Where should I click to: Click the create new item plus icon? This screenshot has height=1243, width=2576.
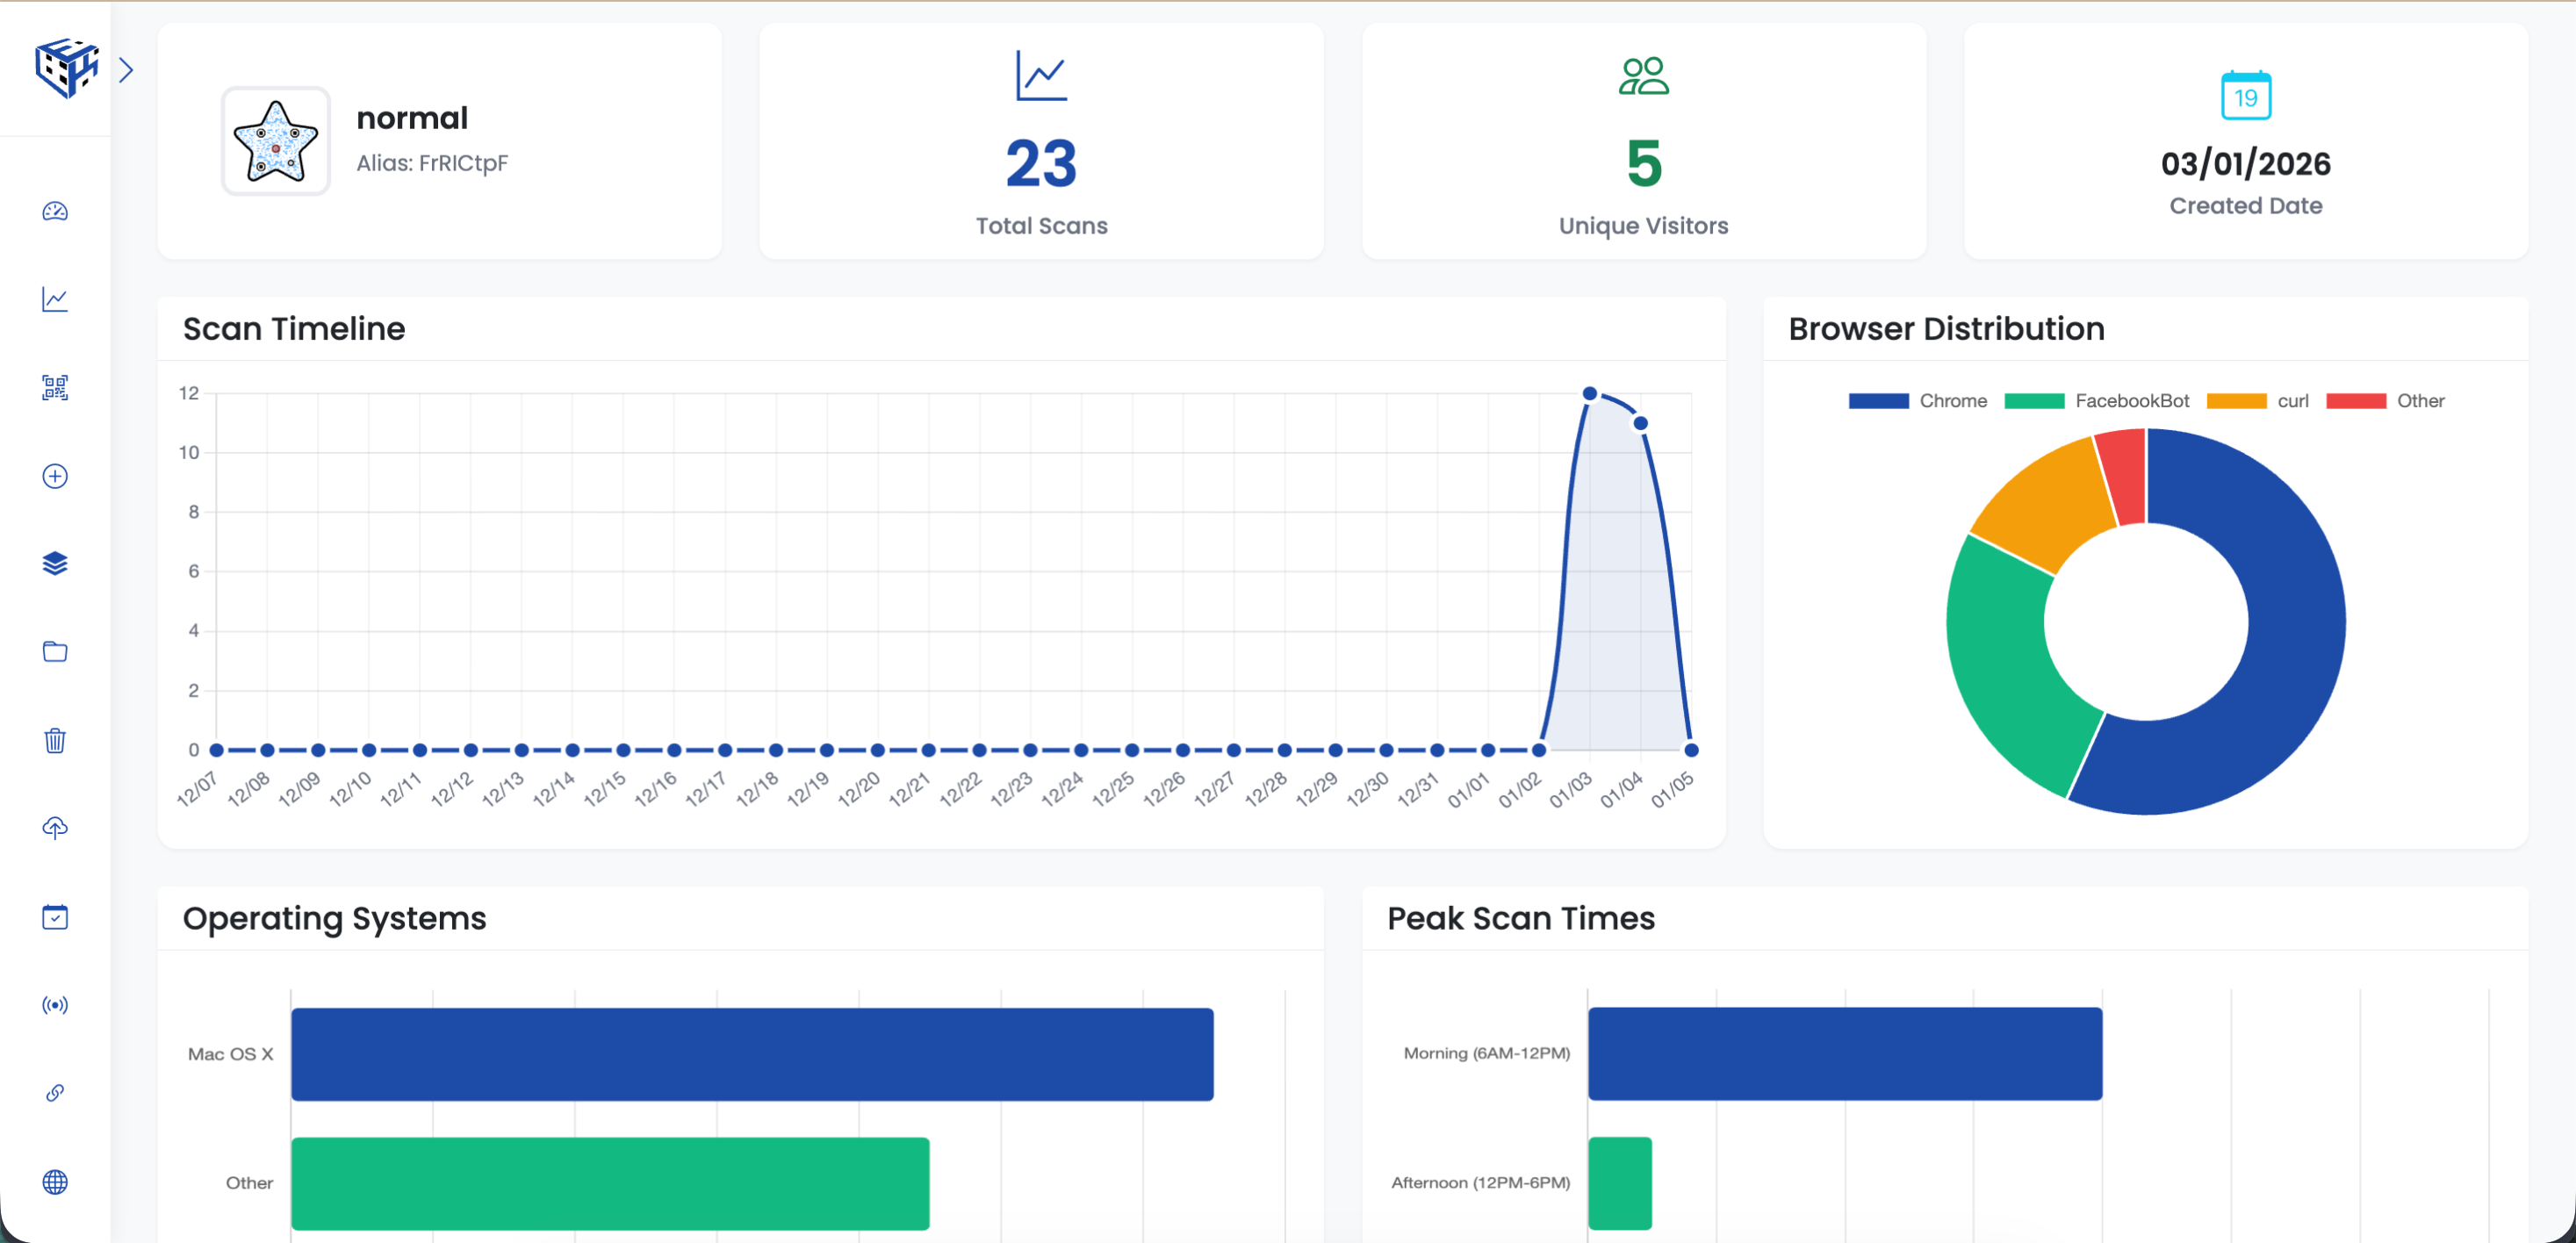[55, 476]
